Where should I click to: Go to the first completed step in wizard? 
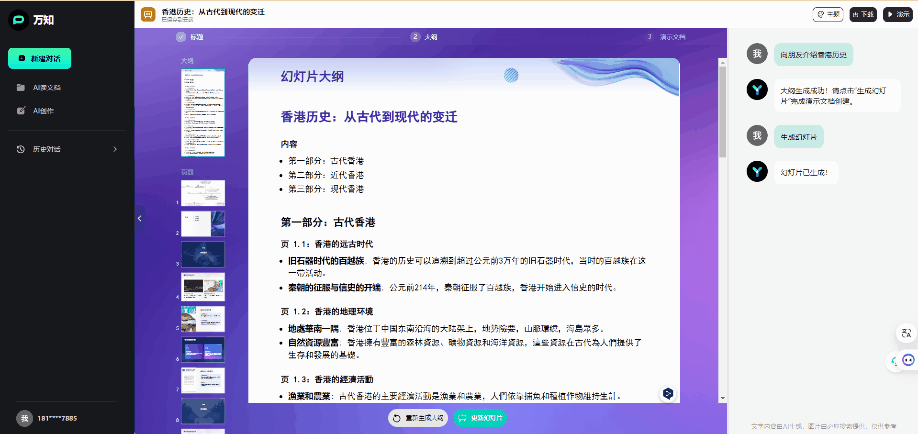[x=181, y=37]
